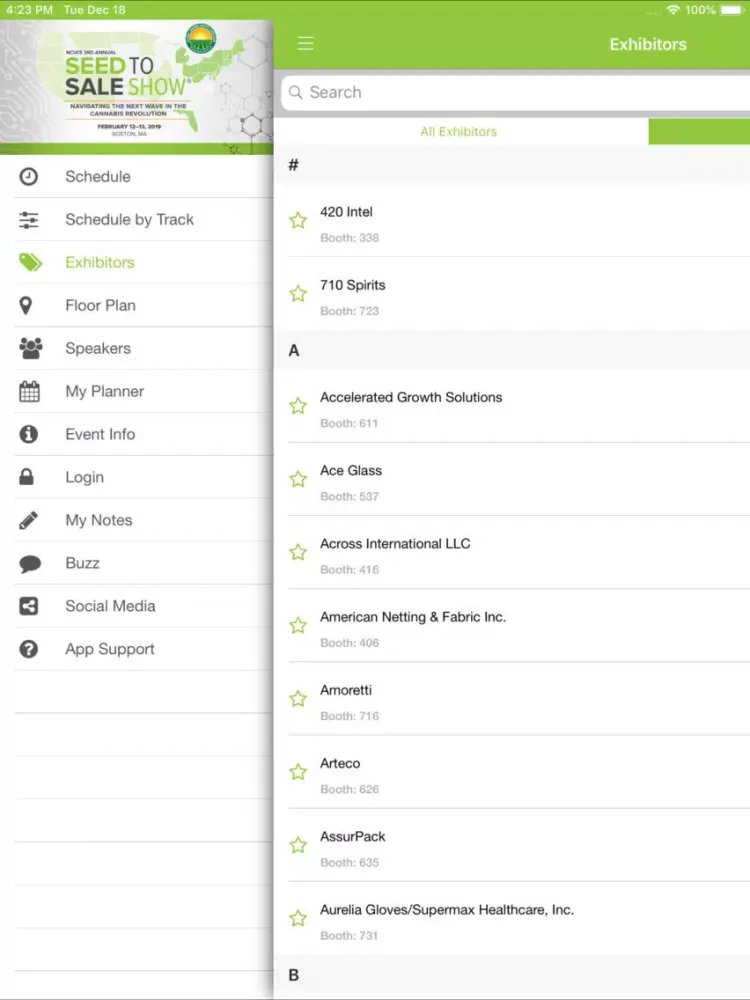Viewport: 750px width, 1000px height.
Task: Click 'Booth: 611' text
Action: tap(349, 423)
